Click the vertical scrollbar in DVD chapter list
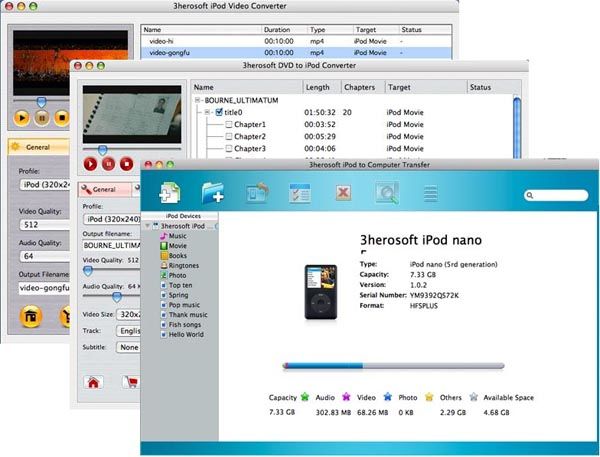Image resolution: width=600 pixels, height=457 pixels. click(x=517, y=127)
